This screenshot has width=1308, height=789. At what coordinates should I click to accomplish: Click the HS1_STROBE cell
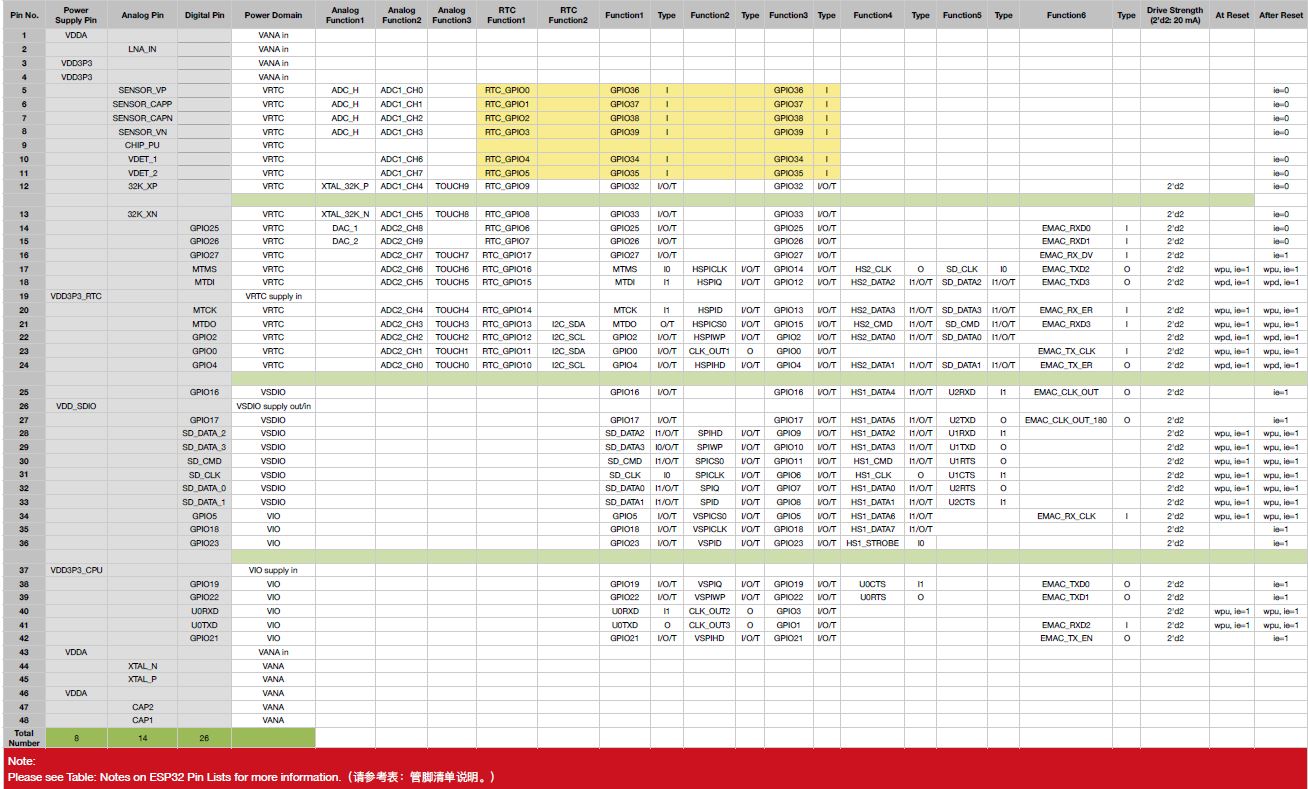click(x=872, y=543)
